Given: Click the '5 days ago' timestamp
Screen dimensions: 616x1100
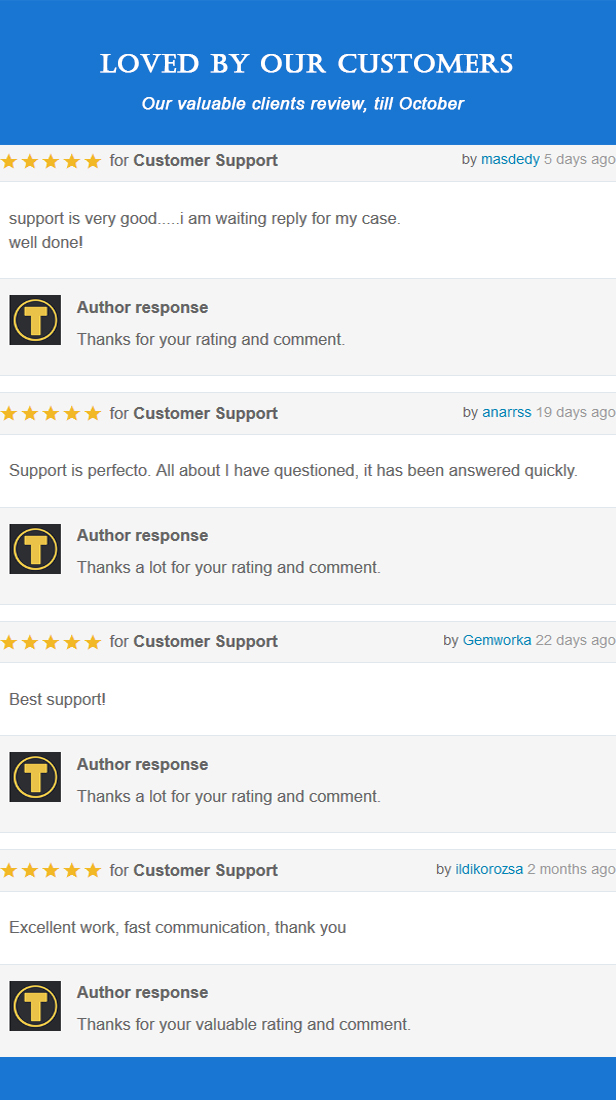Looking at the screenshot, I should click(x=580, y=160).
